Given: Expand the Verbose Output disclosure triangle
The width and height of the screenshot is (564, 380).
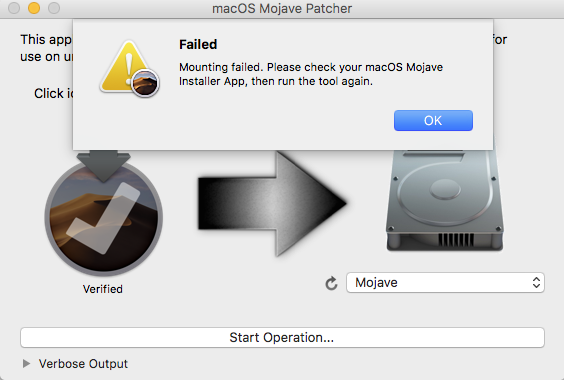Looking at the screenshot, I should click(26, 363).
